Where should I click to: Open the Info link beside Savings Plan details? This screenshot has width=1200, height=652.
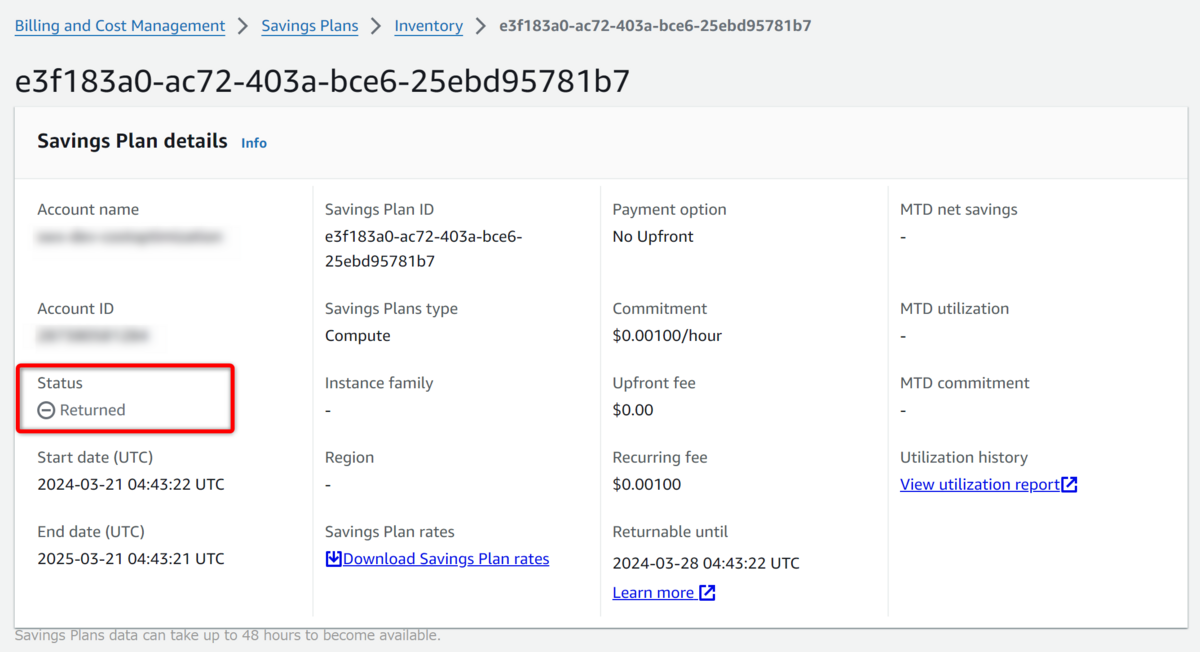click(x=254, y=143)
